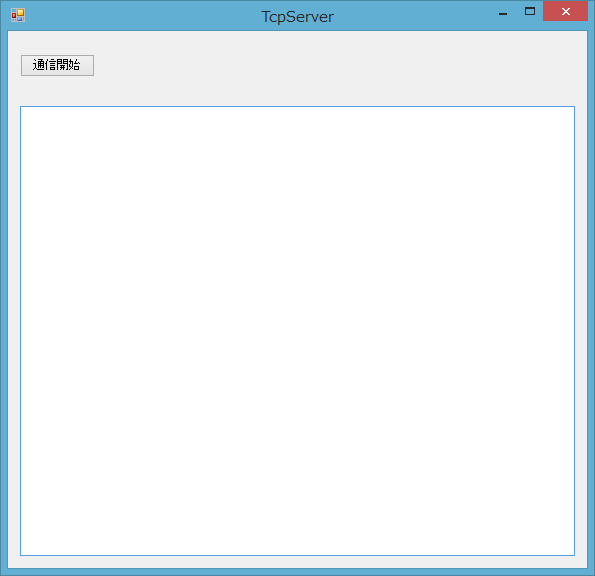Click the TcpServer title bar text
Image resolution: width=595 pixels, height=576 pixels.
tap(298, 17)
